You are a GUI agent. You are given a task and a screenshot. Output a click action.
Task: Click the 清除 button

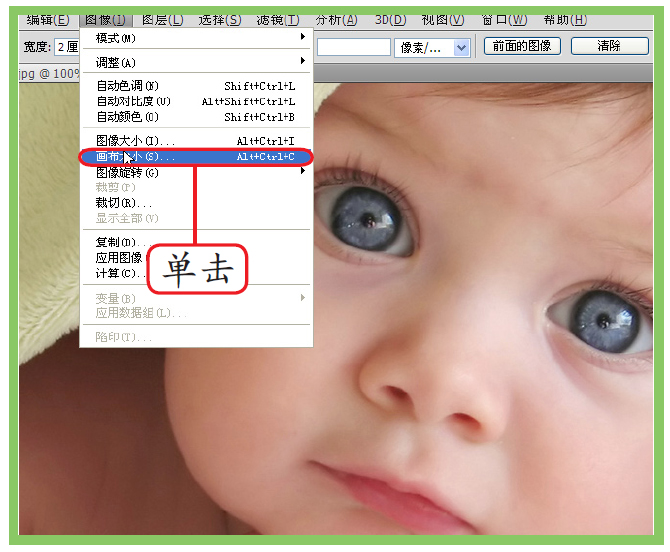(x=609, y=46)
